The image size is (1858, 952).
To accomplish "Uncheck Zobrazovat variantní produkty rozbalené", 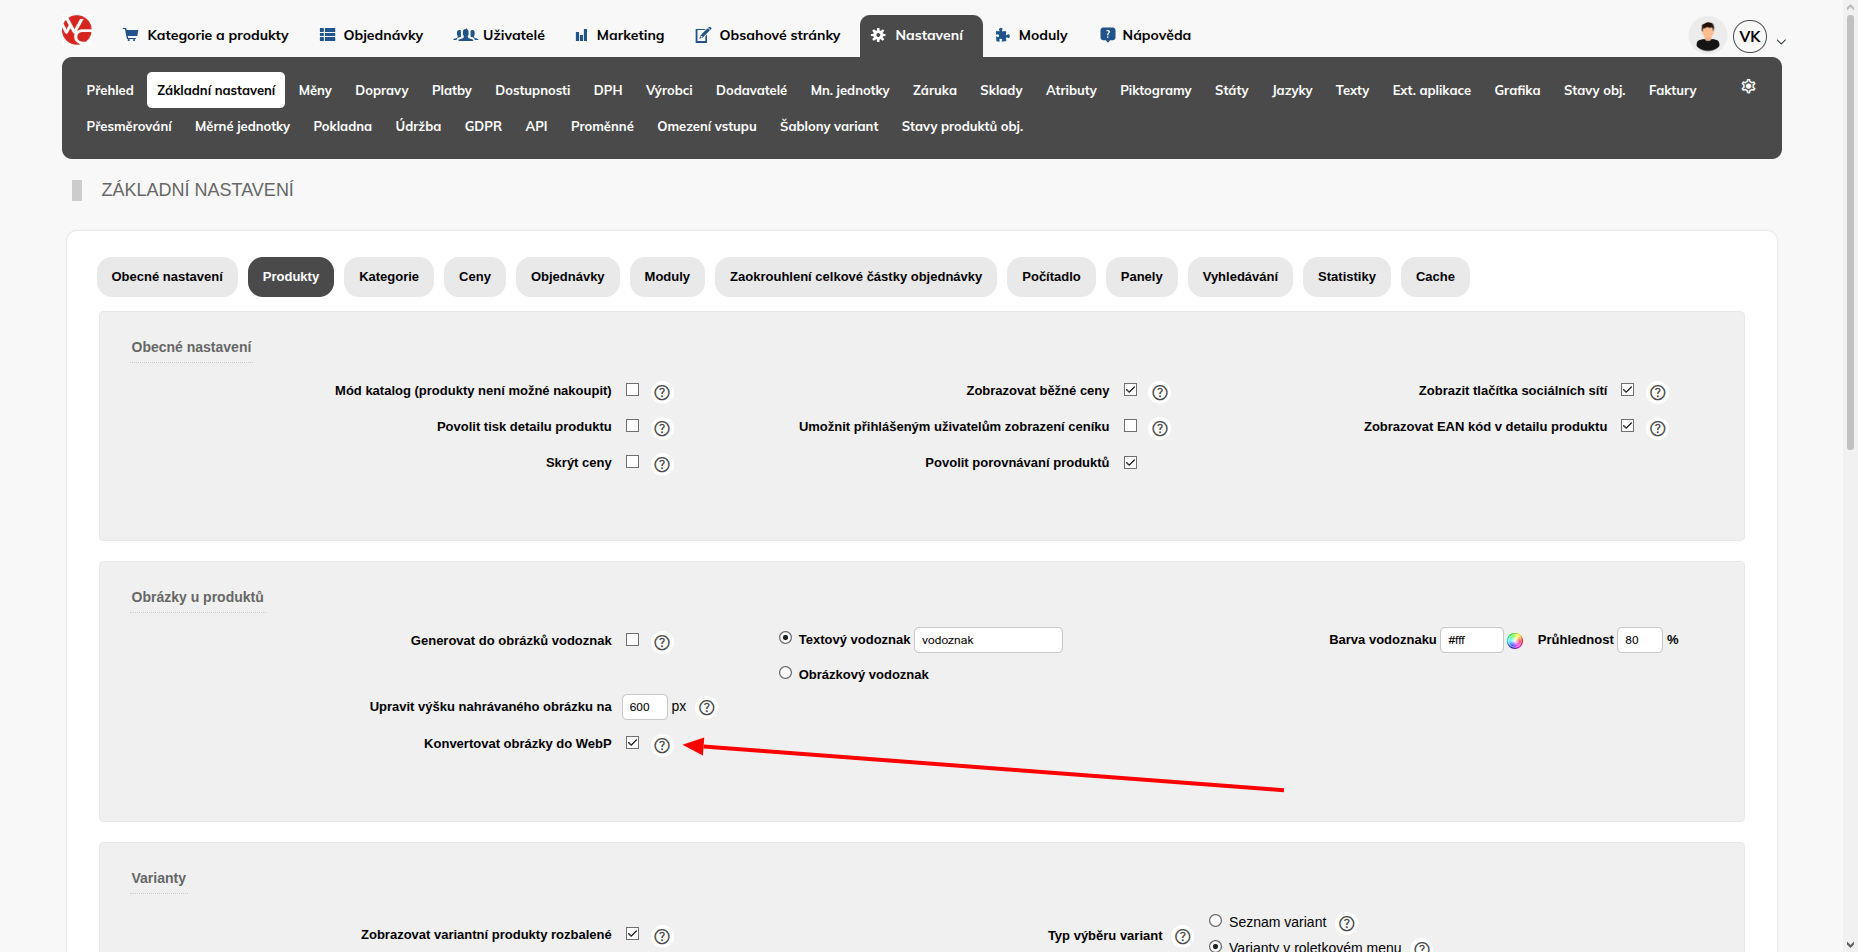I will 632,934.
